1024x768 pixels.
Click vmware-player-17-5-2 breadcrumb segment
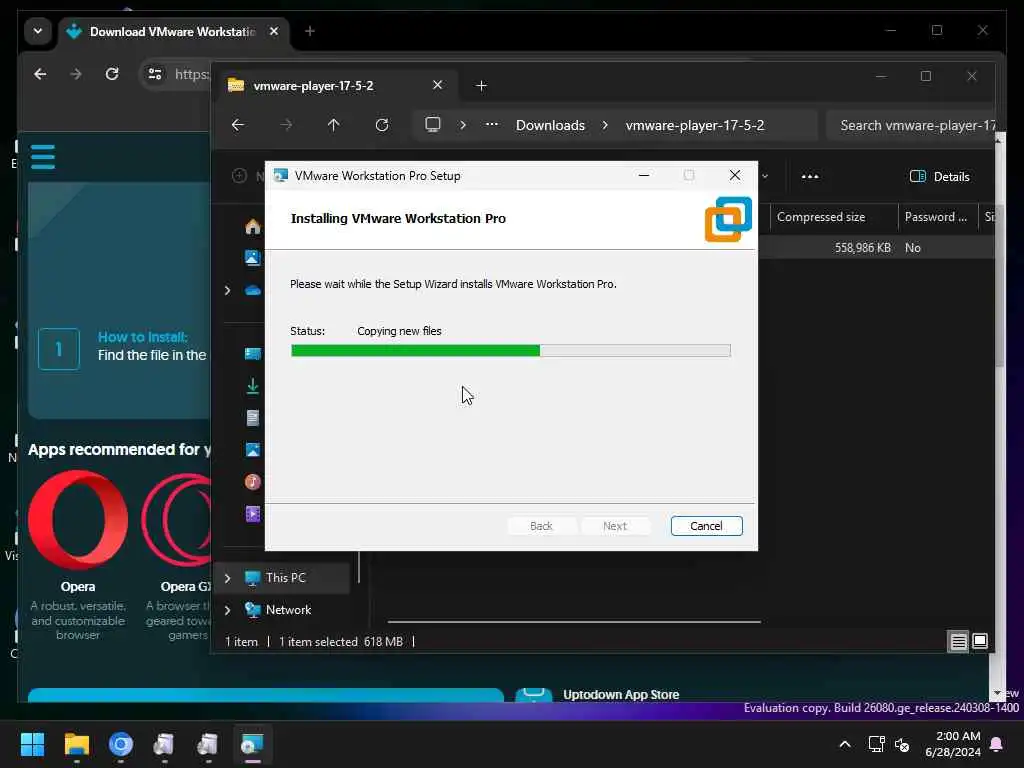point(694,125)
